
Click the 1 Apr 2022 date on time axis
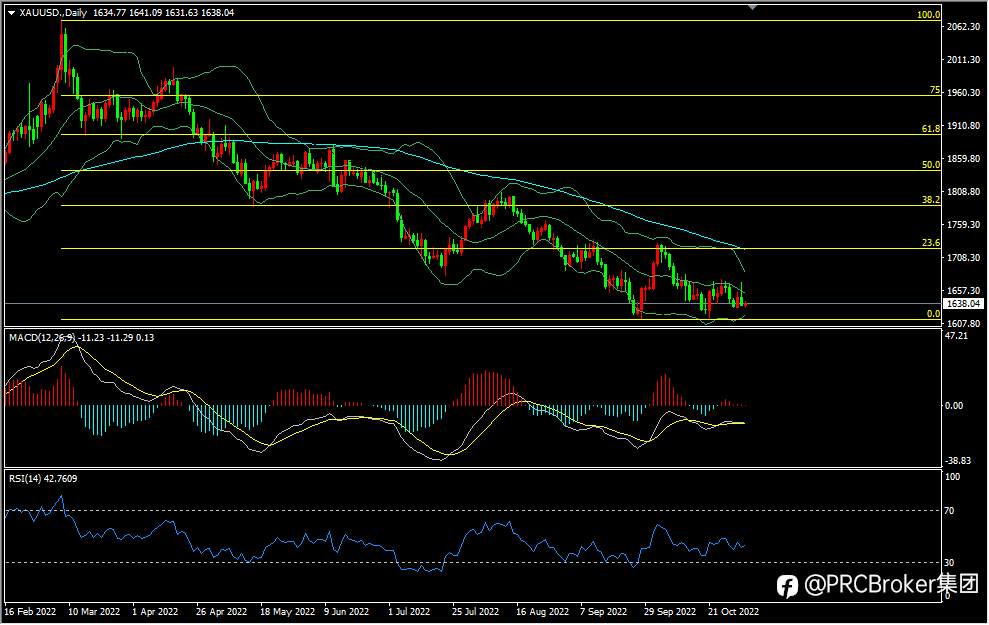click(155, 612)
